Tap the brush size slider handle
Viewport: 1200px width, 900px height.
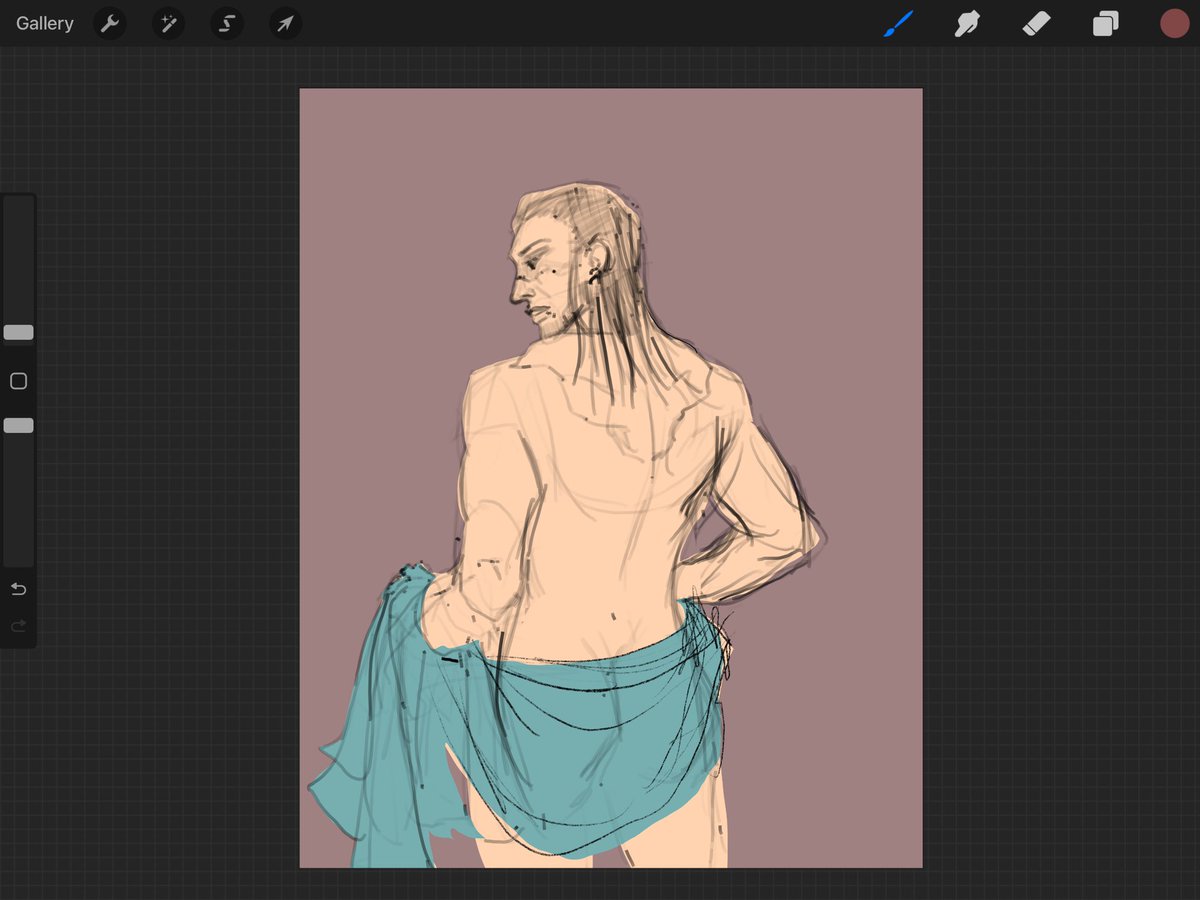[x=18, y=332]
